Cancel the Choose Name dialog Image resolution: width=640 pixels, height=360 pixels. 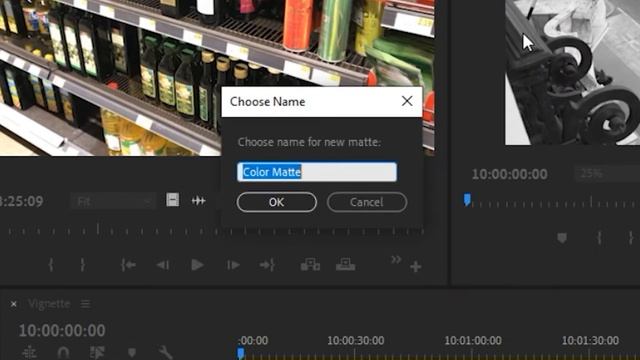[367, 202]
